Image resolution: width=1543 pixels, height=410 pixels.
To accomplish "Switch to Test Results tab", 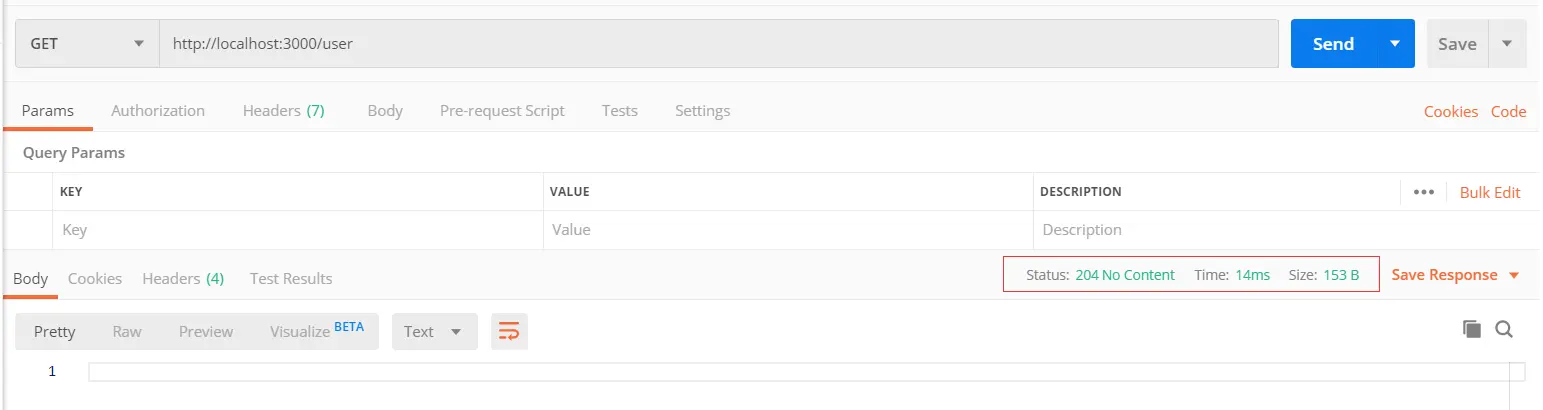I will click(291, 279).
